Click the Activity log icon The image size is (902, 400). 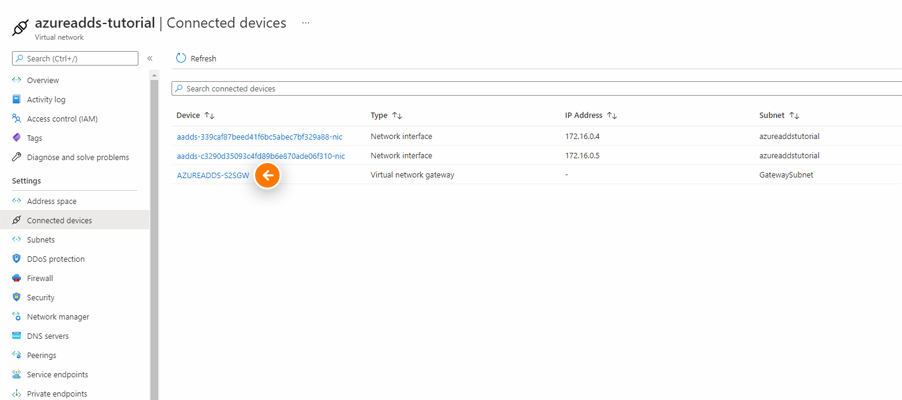click(x=17, y=100)
